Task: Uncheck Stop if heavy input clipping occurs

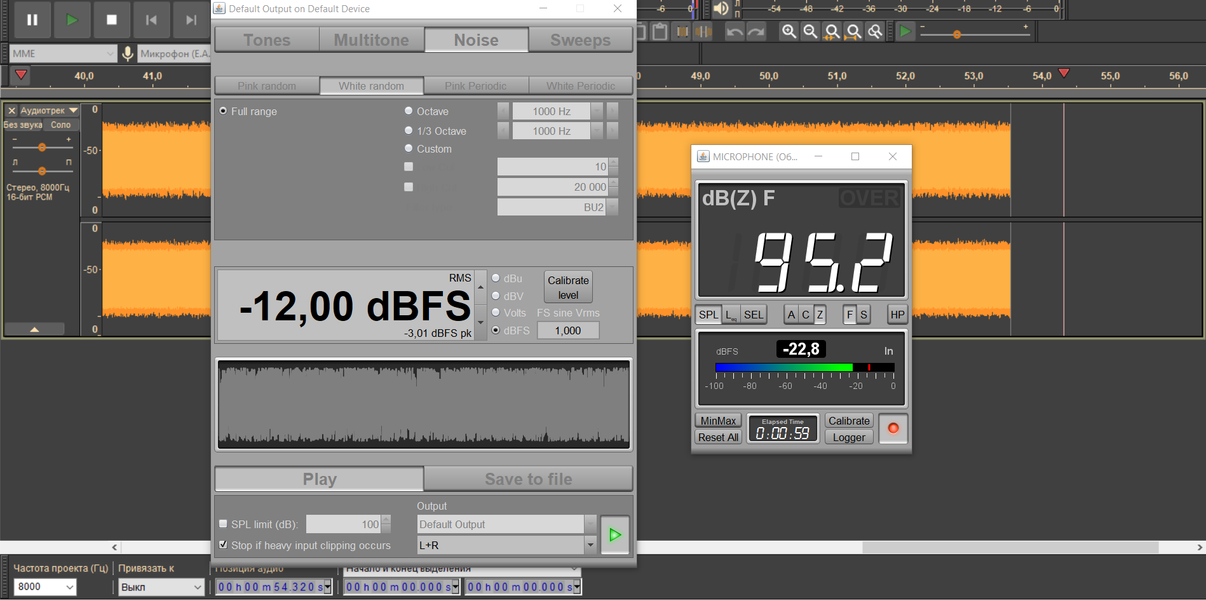Action: click(223, 545)
